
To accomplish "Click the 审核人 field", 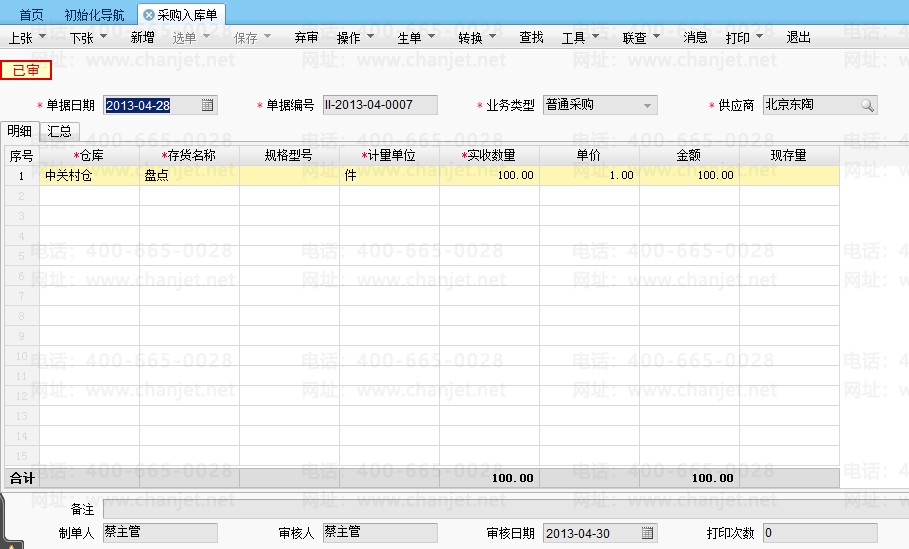I will (x=380, y=532).
